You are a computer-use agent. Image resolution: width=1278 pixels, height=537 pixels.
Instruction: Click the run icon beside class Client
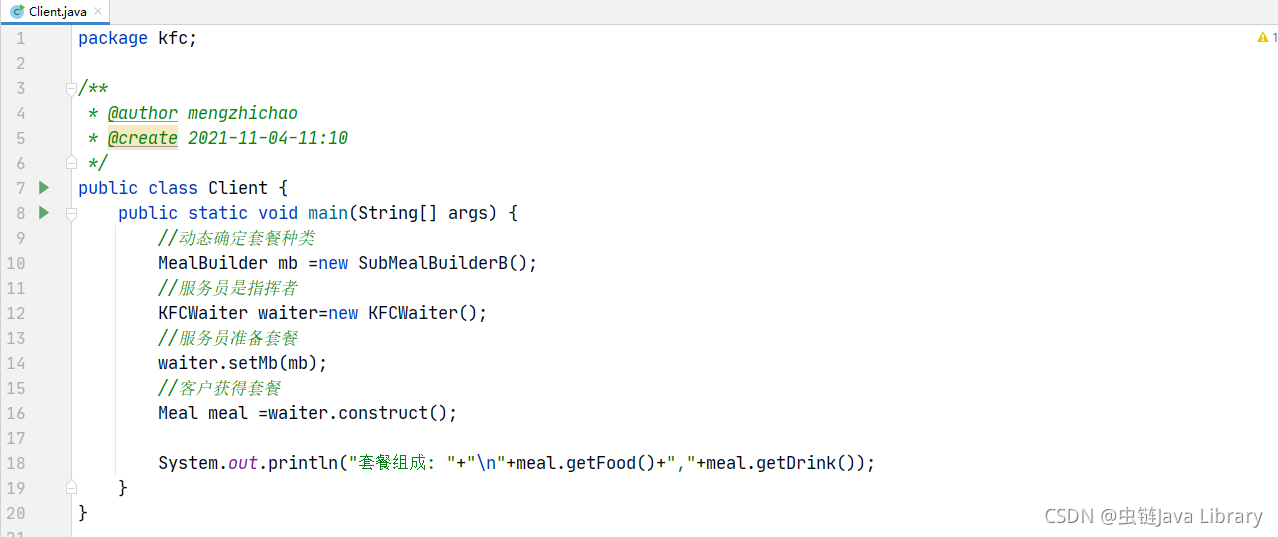tap(43, 187)
